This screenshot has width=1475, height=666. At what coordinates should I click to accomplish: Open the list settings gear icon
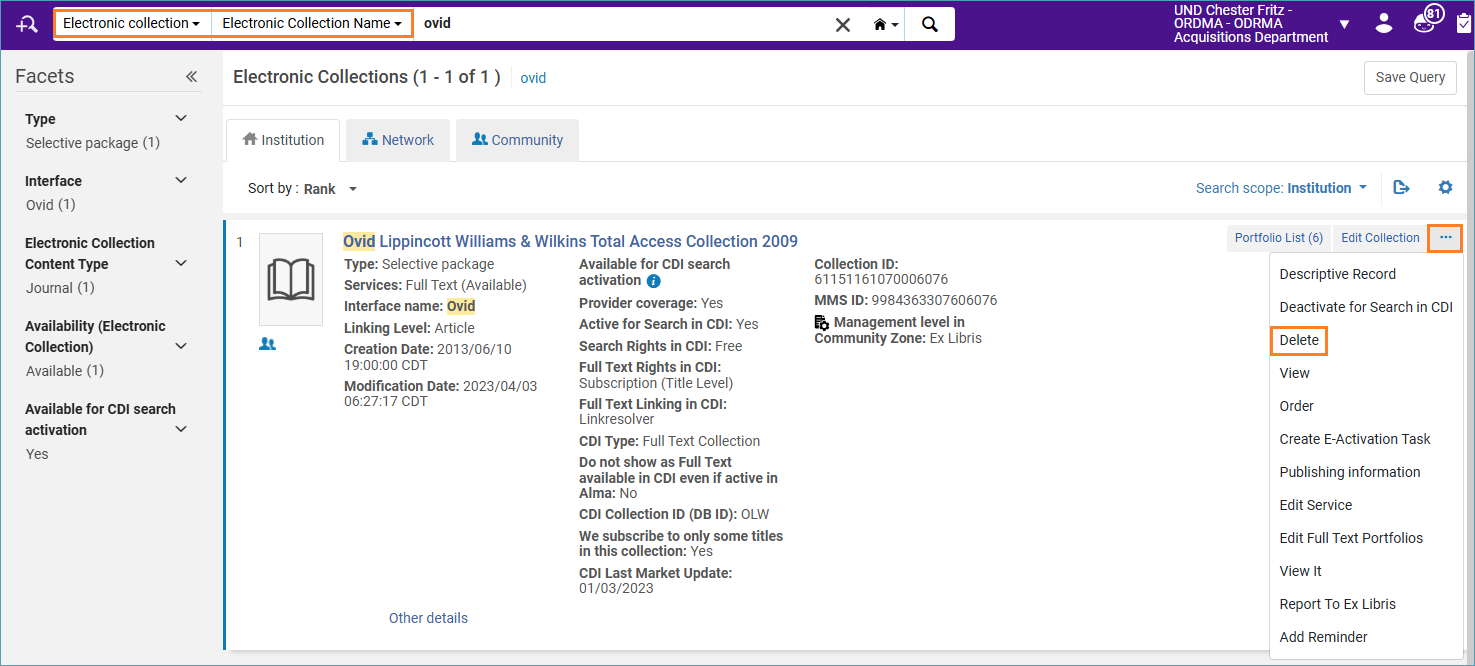1445,187
